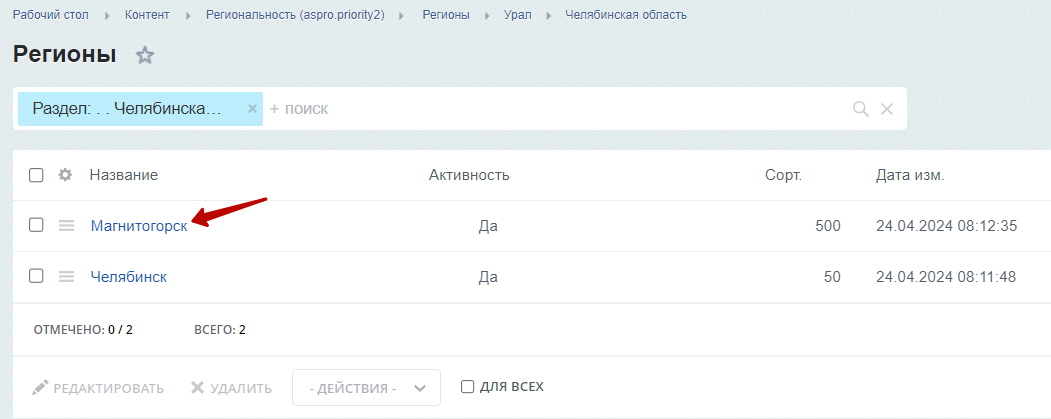Screen dimensions: 1051x419
Task: Open Челябинская область breadcrumb
Action: (626, 15)
